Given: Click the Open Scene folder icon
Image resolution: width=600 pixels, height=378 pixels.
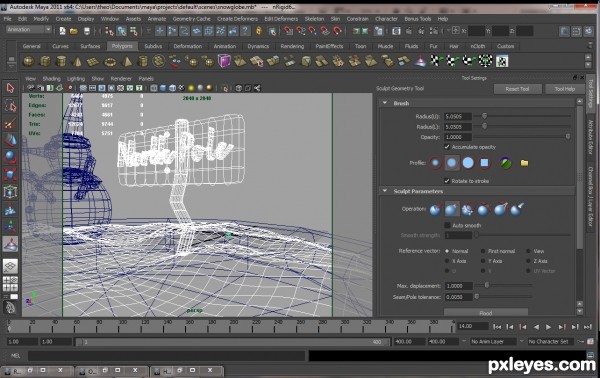Looking at the screenshot, I should pos(74,31).
